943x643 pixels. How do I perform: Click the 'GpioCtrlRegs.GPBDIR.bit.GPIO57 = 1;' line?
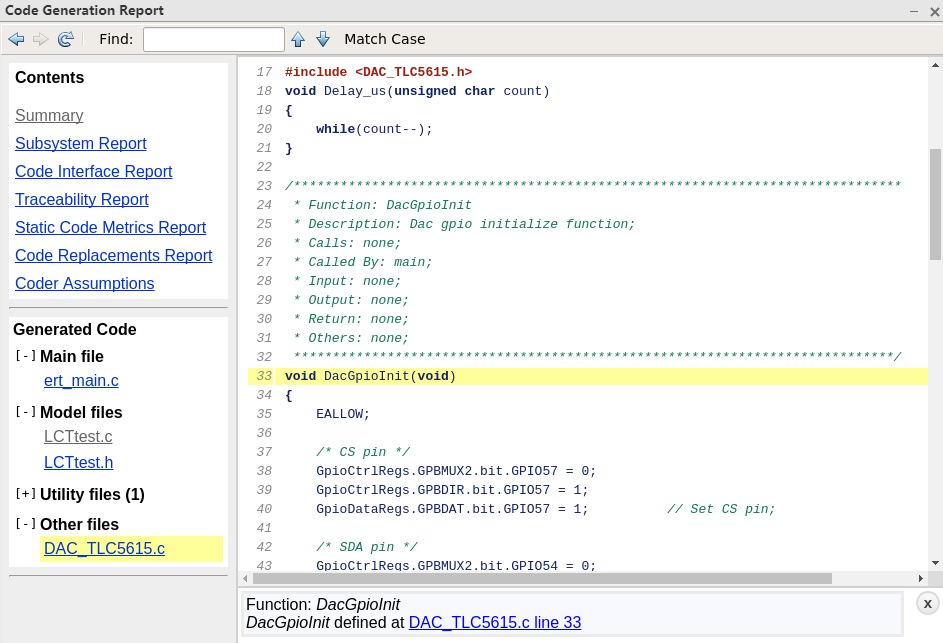tap(452, 490)
